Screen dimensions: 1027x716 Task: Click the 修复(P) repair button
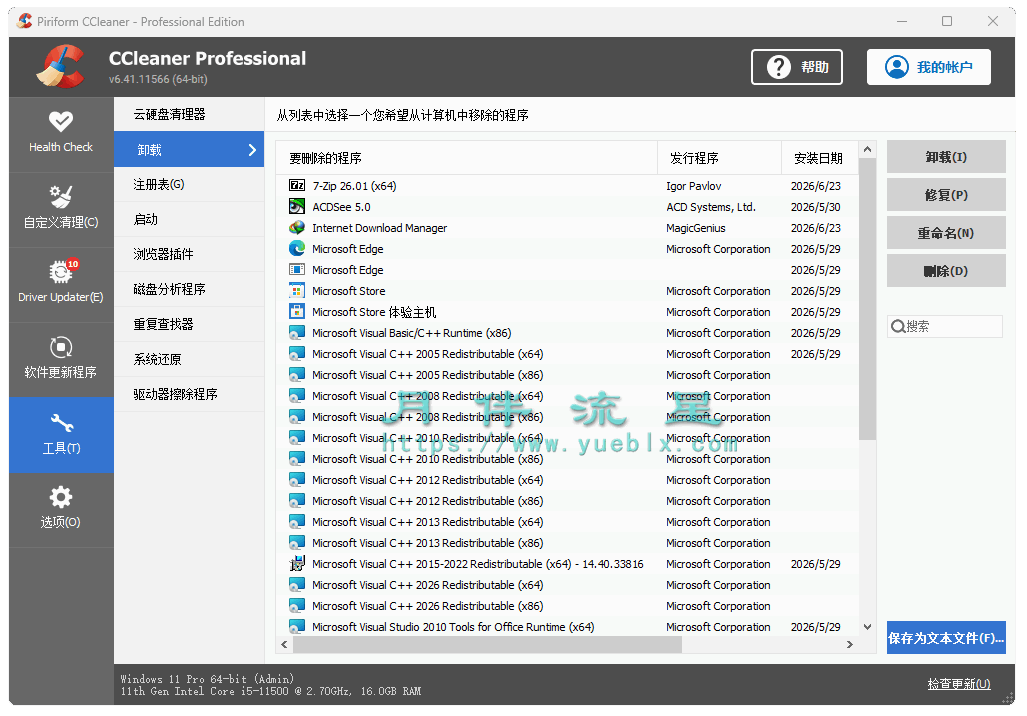tap(946, 195)
